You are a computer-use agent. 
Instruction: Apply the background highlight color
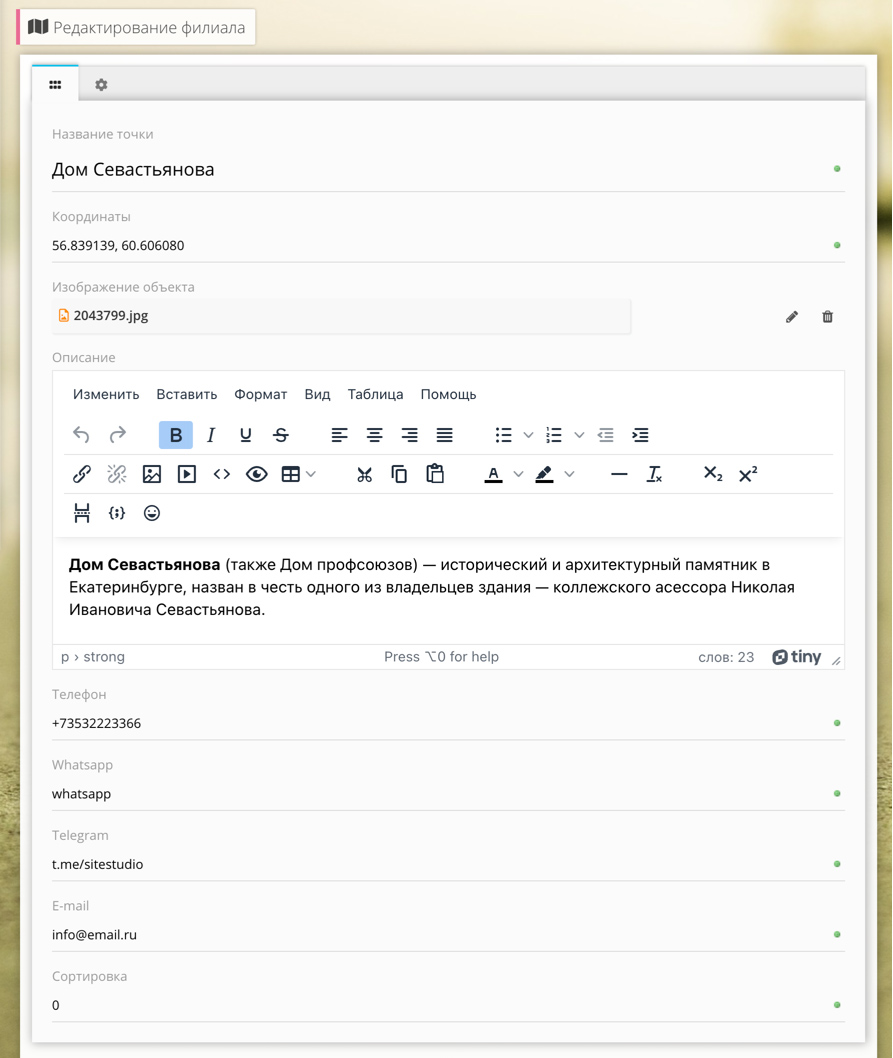click(544, 474)
